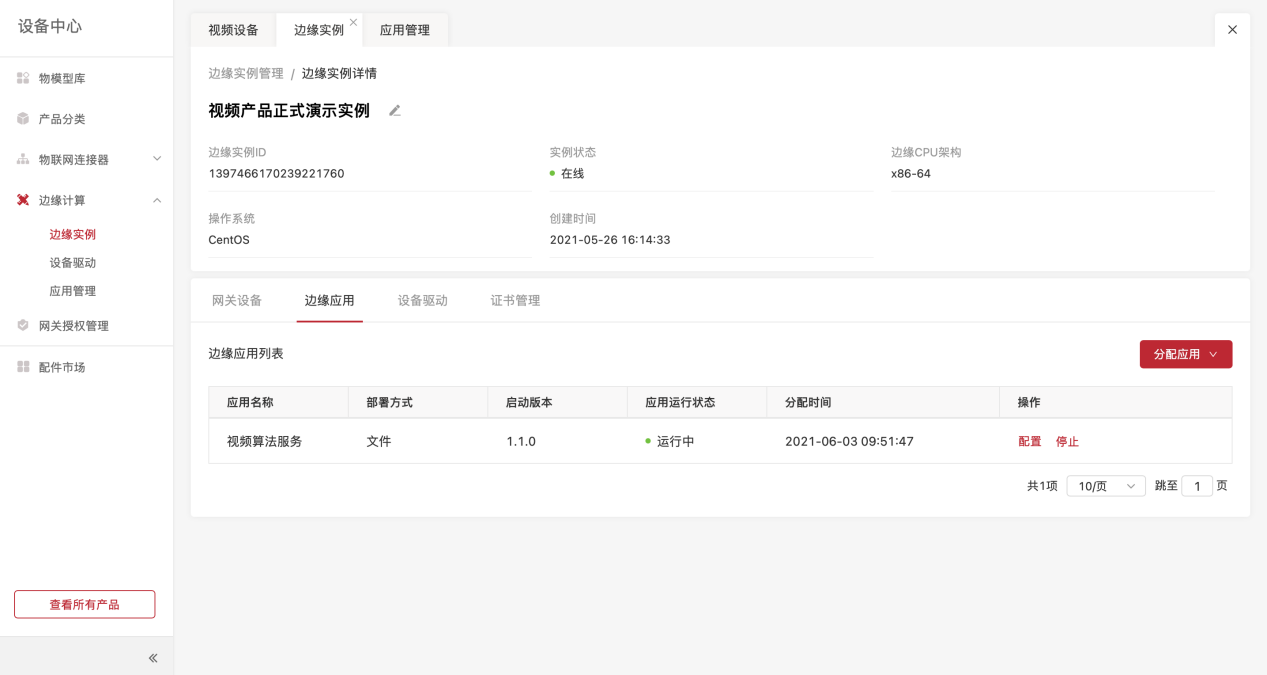Screen dimensions: 1267x675
Task: Open the 应用管理 top tab
Action: click(405, 30)
